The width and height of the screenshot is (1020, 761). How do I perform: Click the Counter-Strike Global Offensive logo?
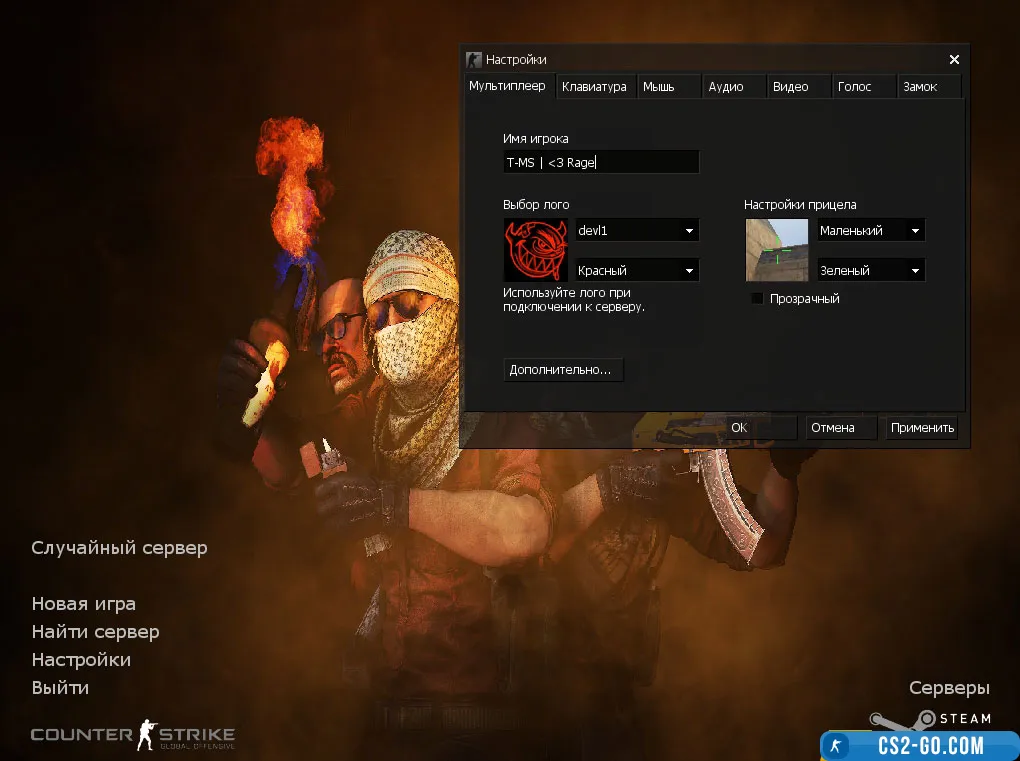tap(133, 737)
